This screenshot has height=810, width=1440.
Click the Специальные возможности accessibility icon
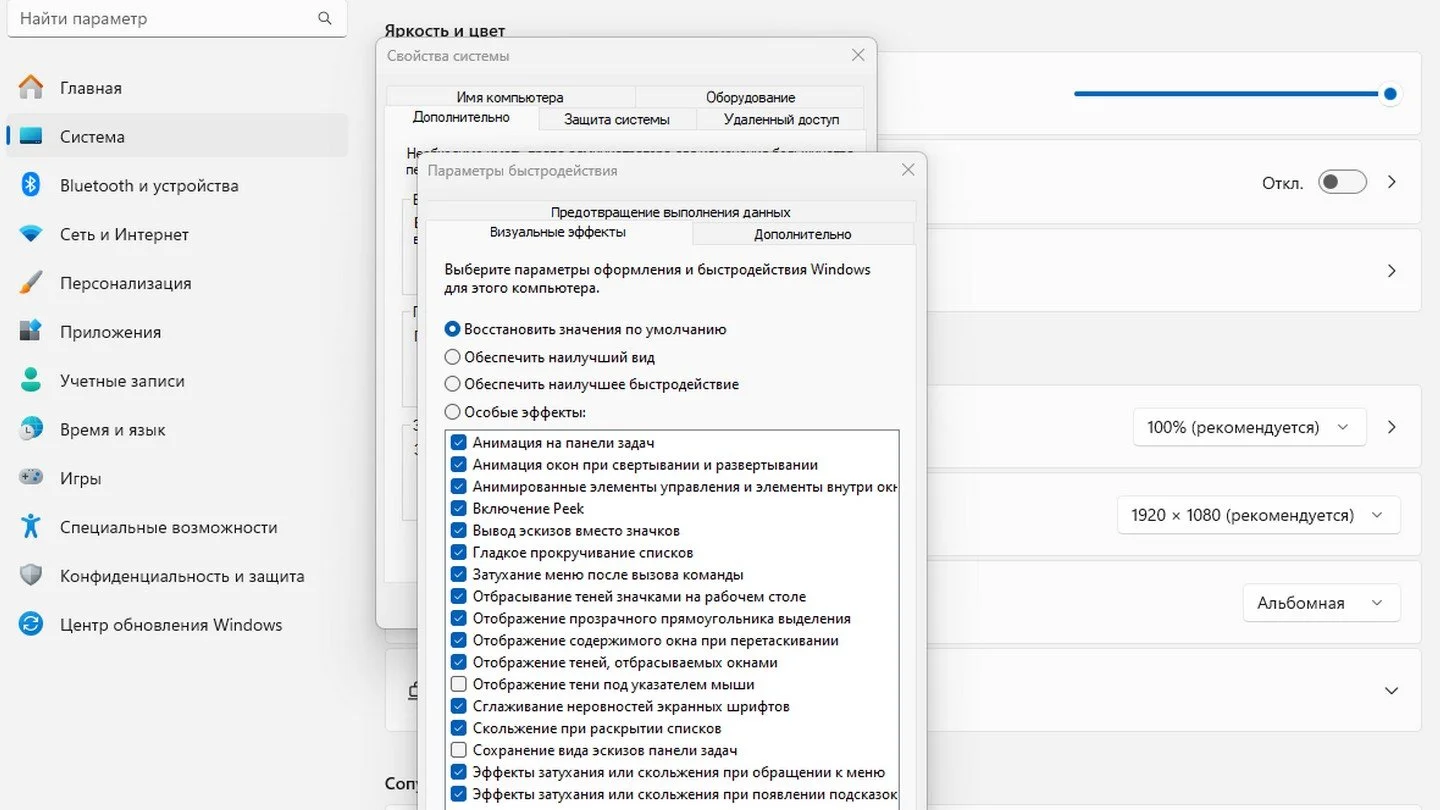pyautogui.click(x=31, y=526)
